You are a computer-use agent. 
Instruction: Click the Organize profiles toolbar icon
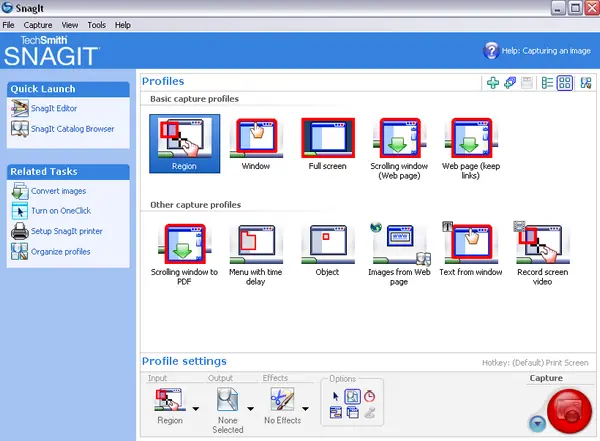585,83
